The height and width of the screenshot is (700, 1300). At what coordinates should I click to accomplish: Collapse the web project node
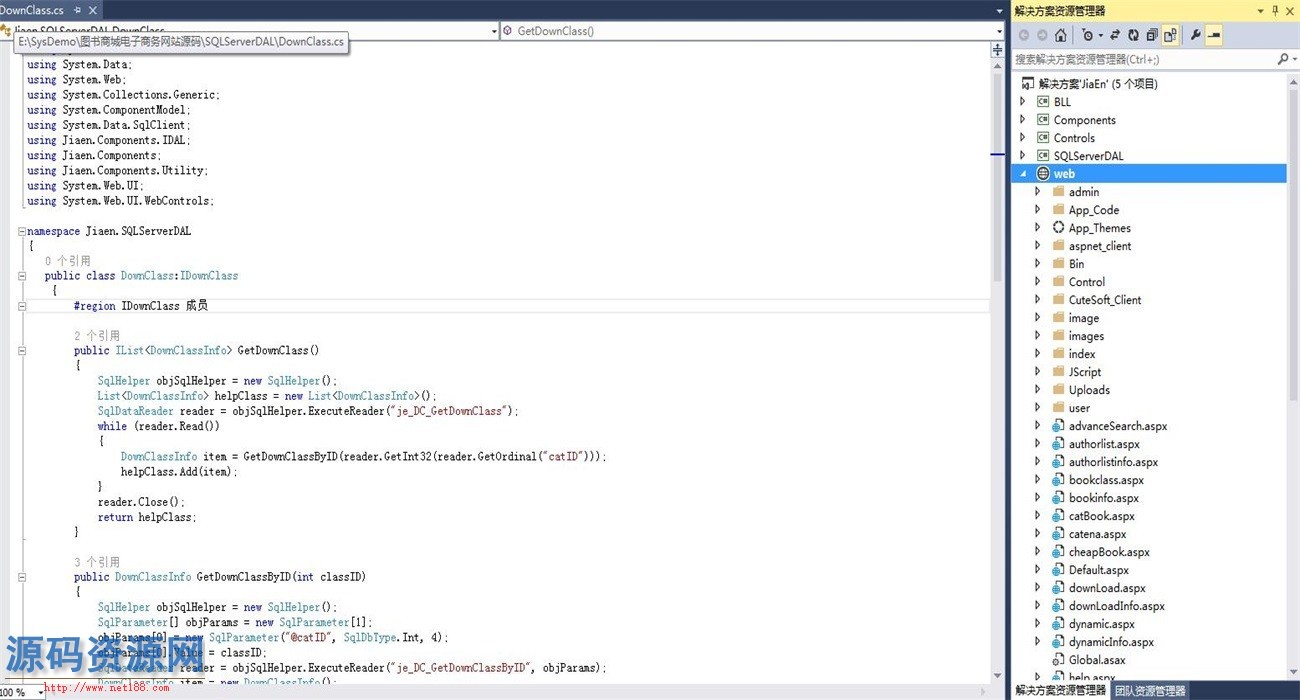[1022, 174]
